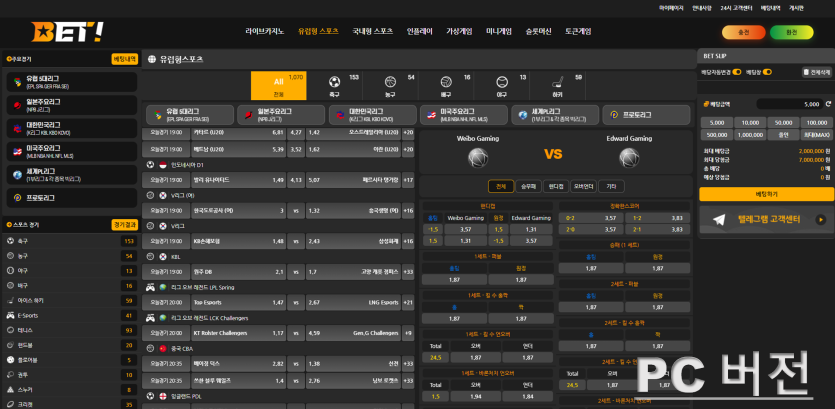The width and height of the screenshot is (835, 409).
Task: Select the basketball sport filter icon
Action: click(390, 82)
